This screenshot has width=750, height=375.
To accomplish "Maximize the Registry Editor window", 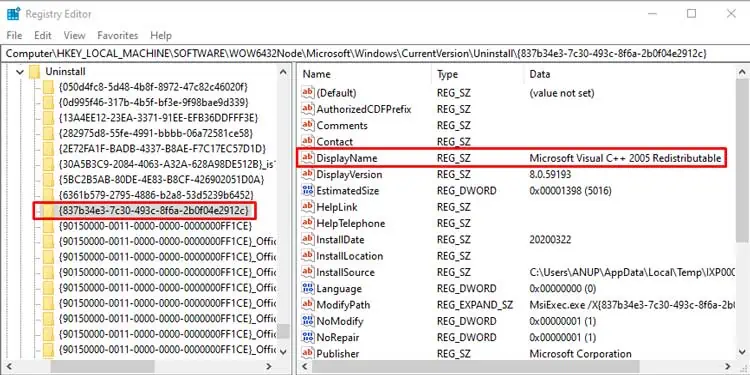I will 692,13.
